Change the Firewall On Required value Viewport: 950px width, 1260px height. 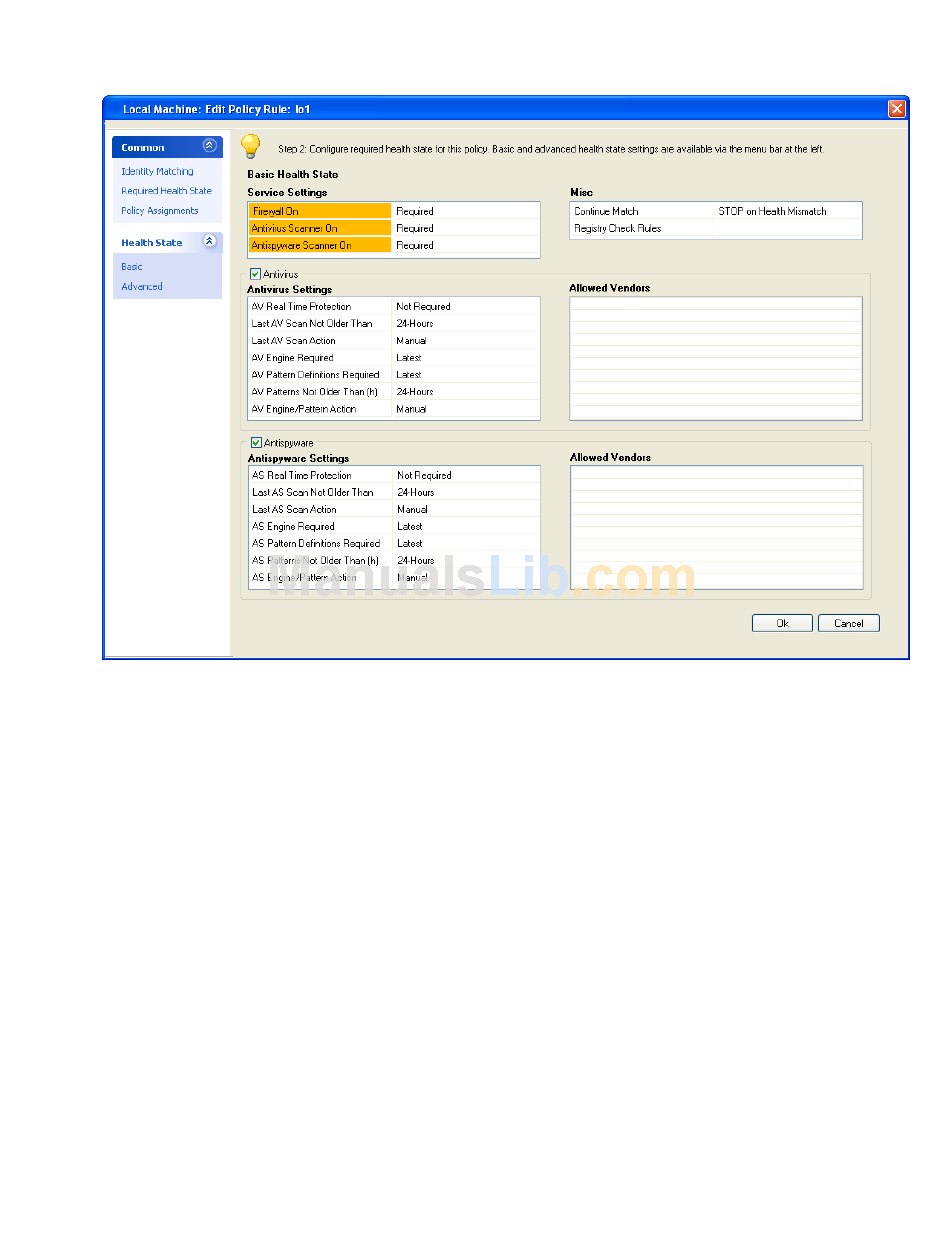coord(465,212)
